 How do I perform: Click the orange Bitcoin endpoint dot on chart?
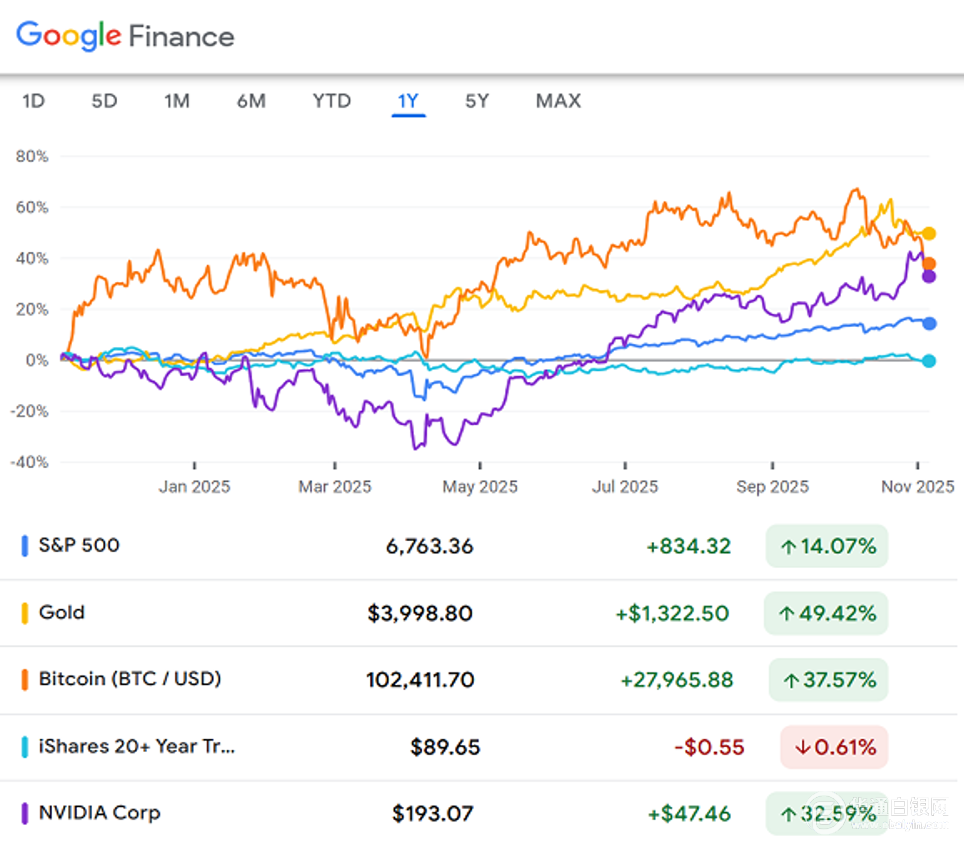[929, 264]
